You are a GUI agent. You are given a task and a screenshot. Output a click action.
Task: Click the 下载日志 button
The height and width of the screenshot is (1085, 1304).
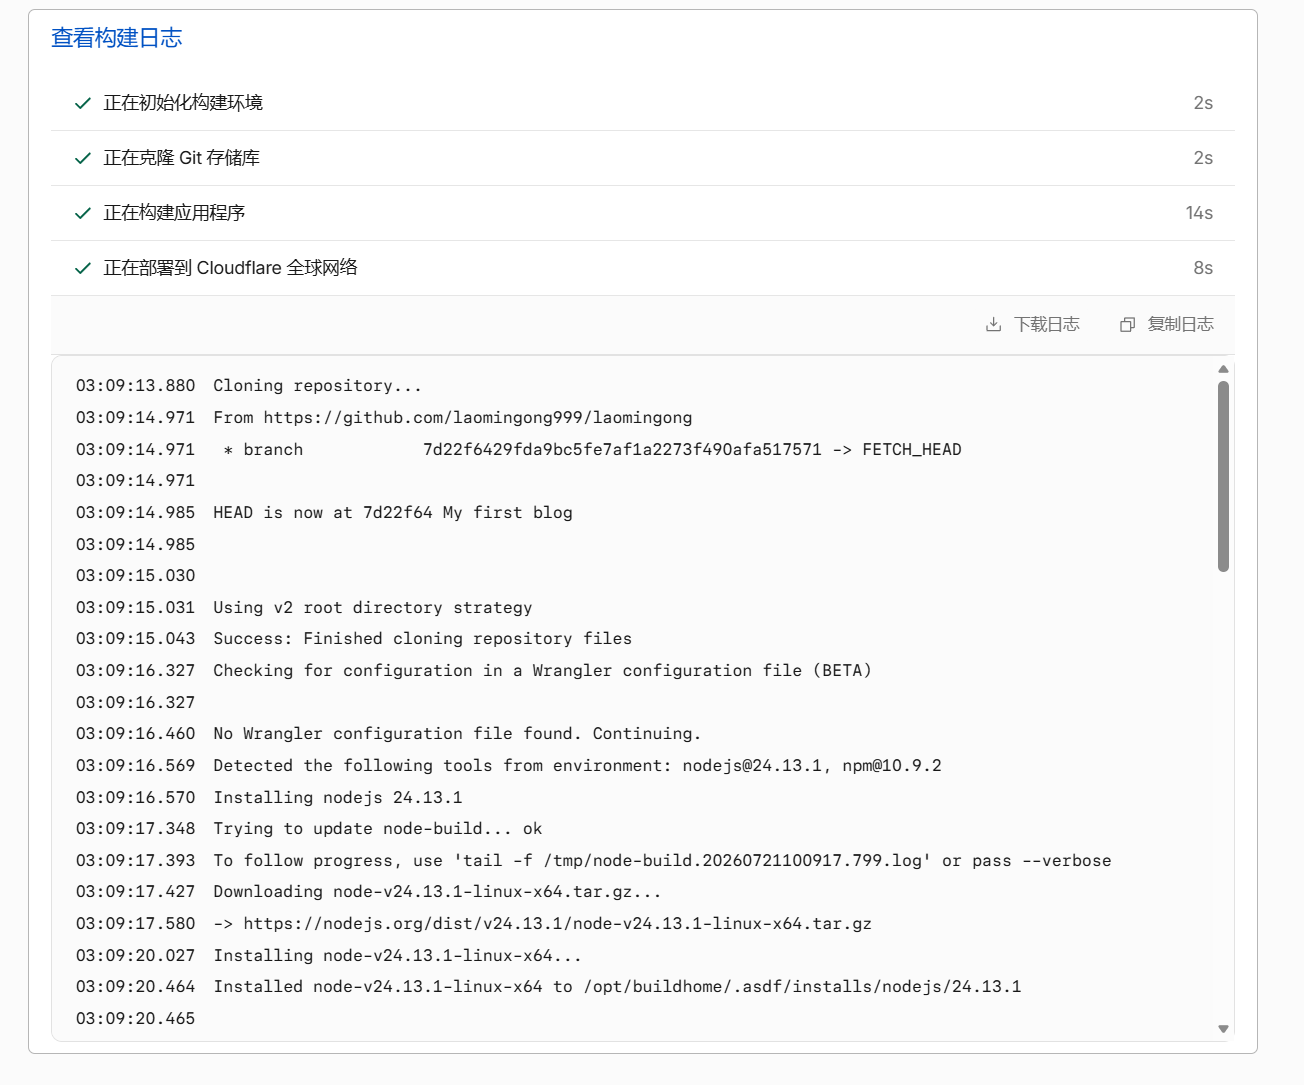(1033, 324)
